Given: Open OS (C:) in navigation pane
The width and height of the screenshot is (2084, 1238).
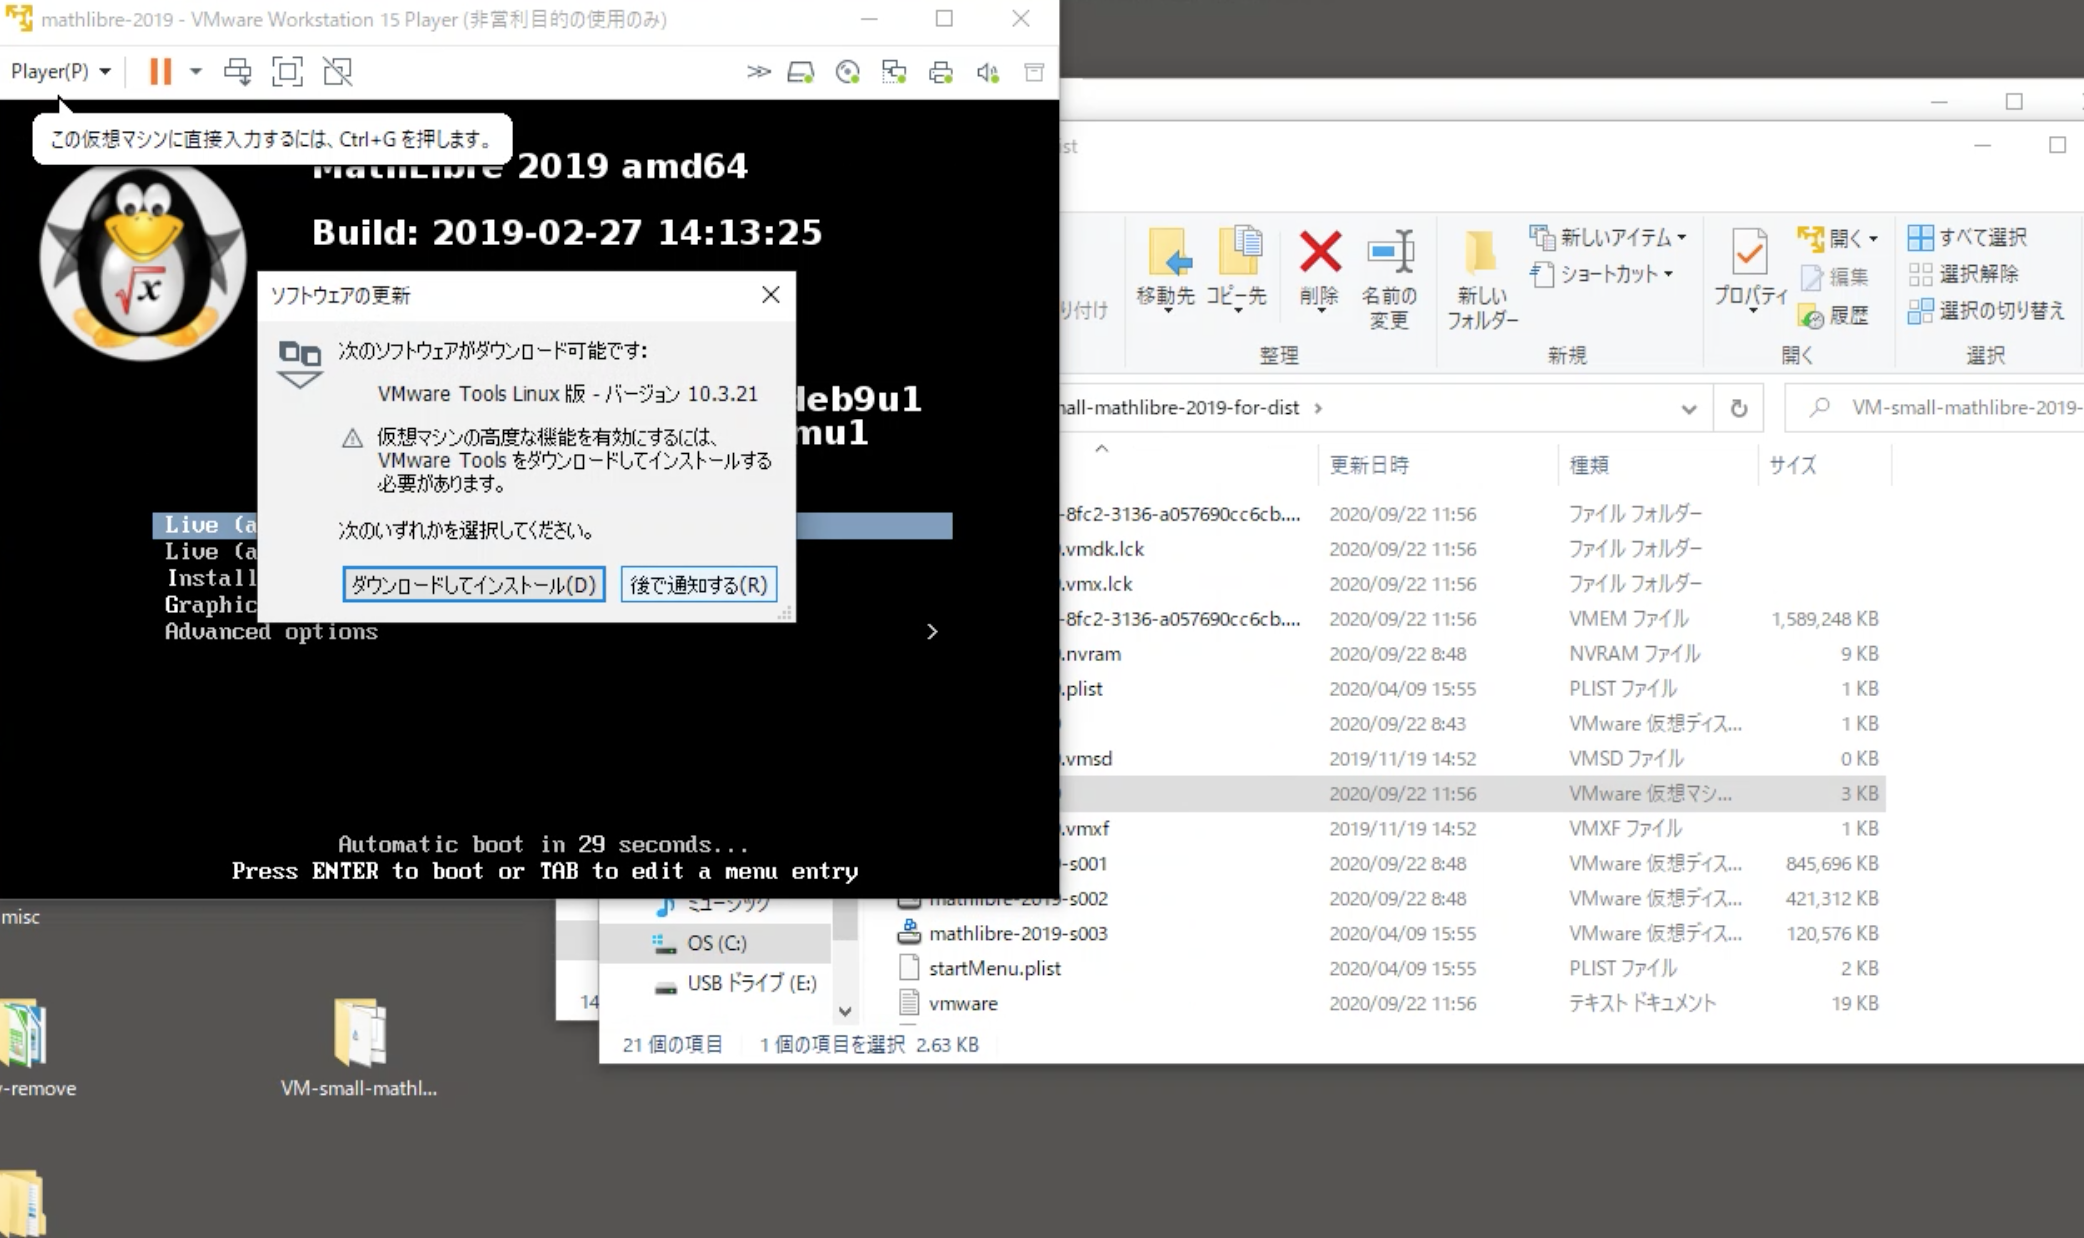Looking at the screenshot, I should click(x=716, y=943).
